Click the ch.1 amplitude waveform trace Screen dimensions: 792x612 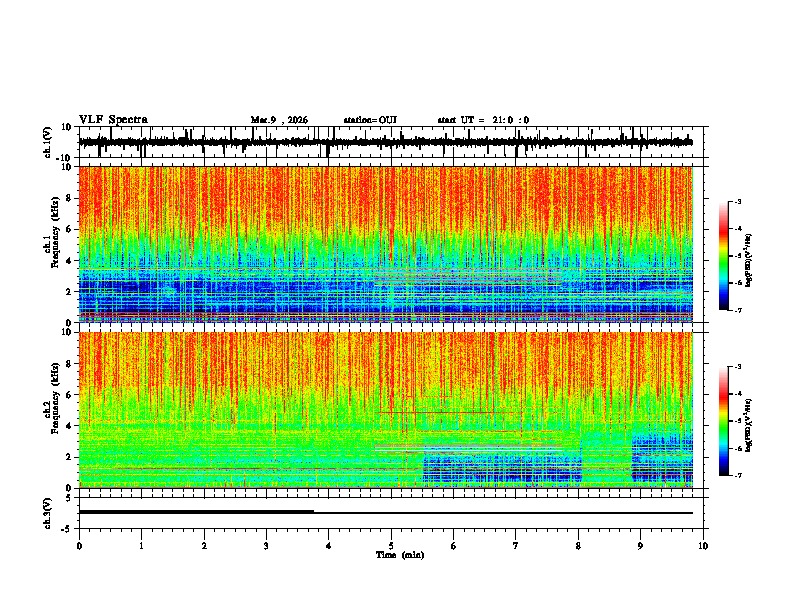385,142
